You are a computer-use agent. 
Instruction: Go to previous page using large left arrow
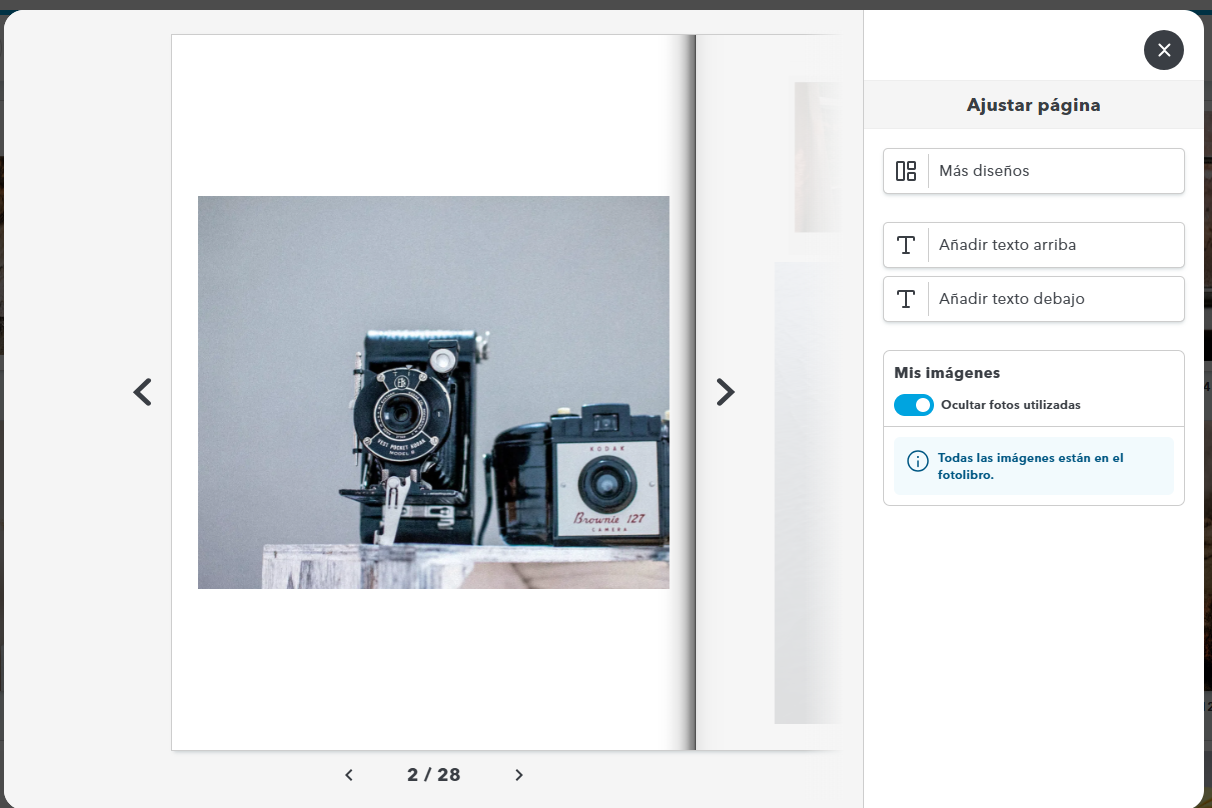tap(142, 392)
